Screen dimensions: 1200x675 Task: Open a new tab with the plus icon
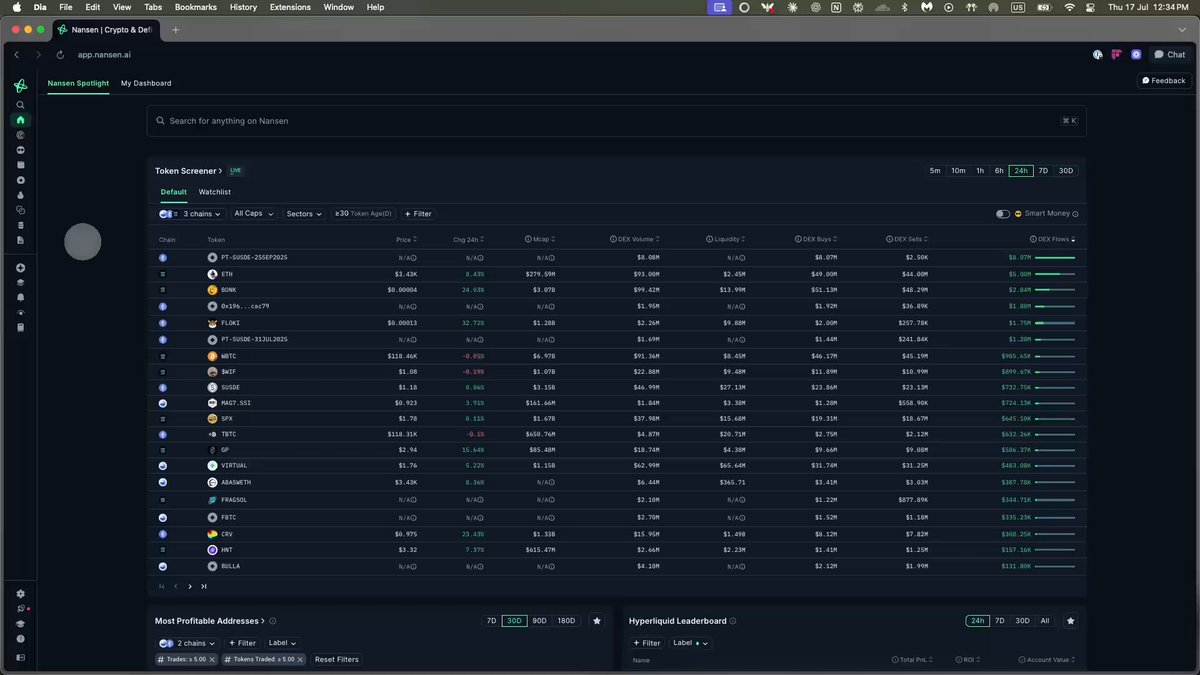tap(176, 29)
